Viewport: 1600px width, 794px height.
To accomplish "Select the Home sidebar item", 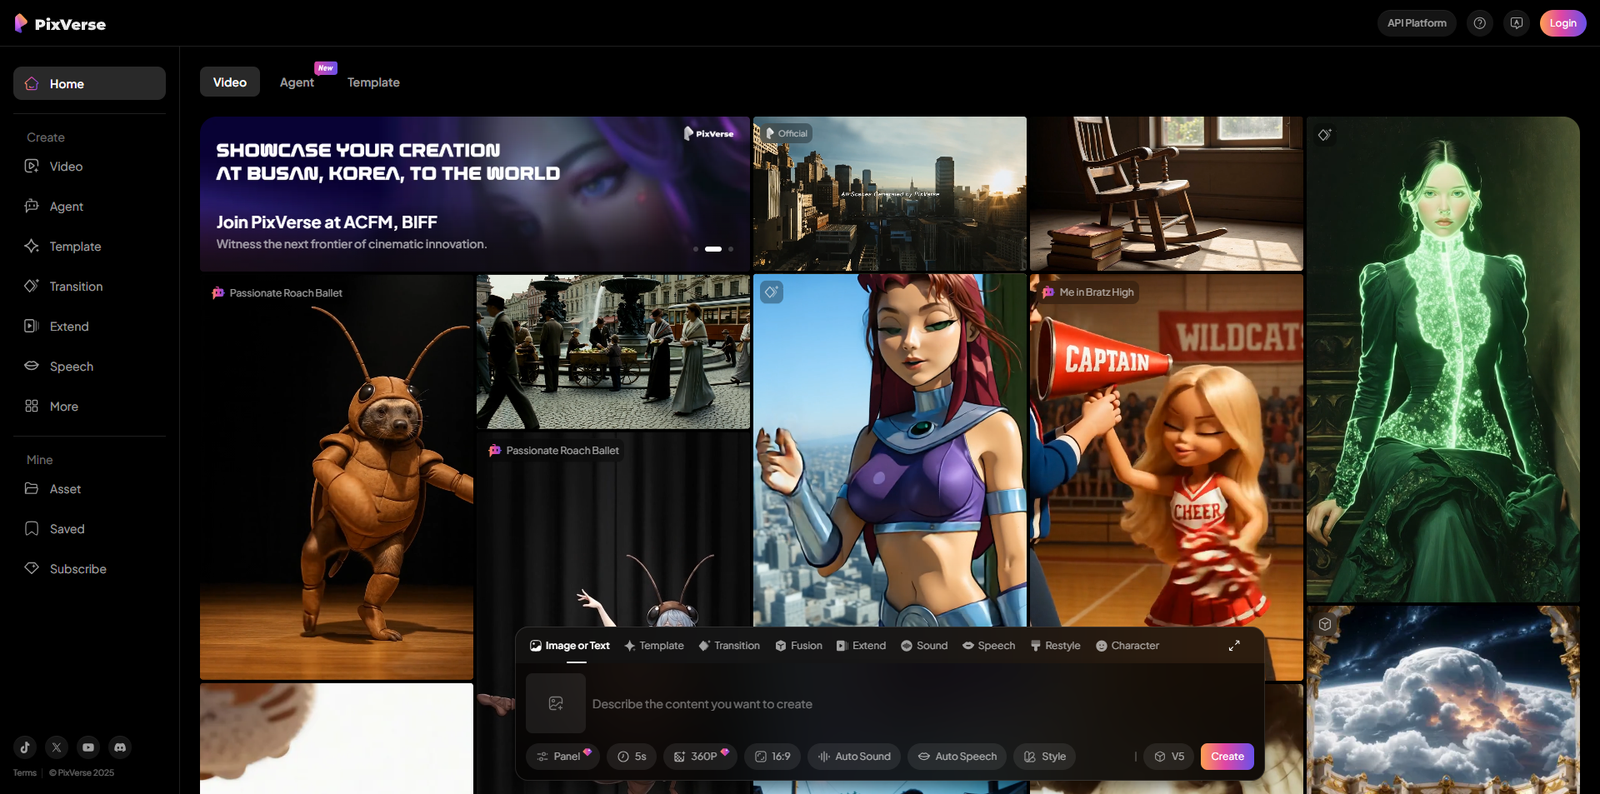I will 89,84.
